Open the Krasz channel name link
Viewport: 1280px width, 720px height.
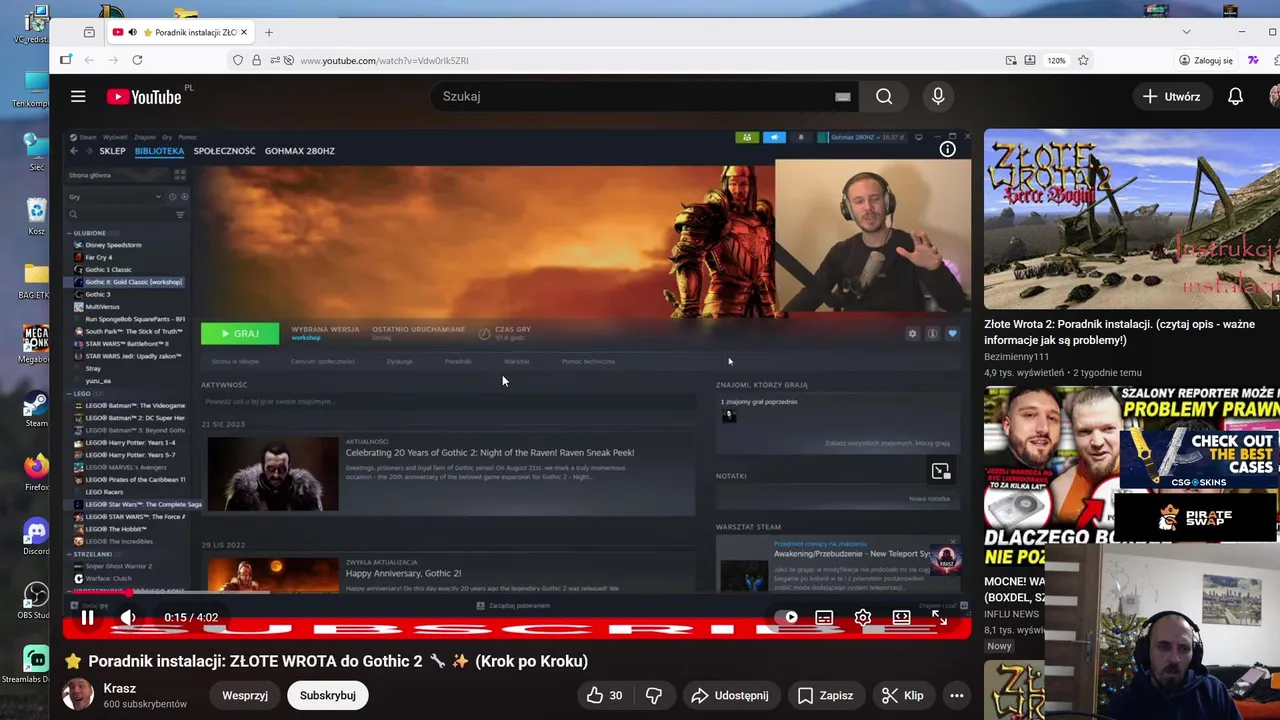[x=120, y=688]
